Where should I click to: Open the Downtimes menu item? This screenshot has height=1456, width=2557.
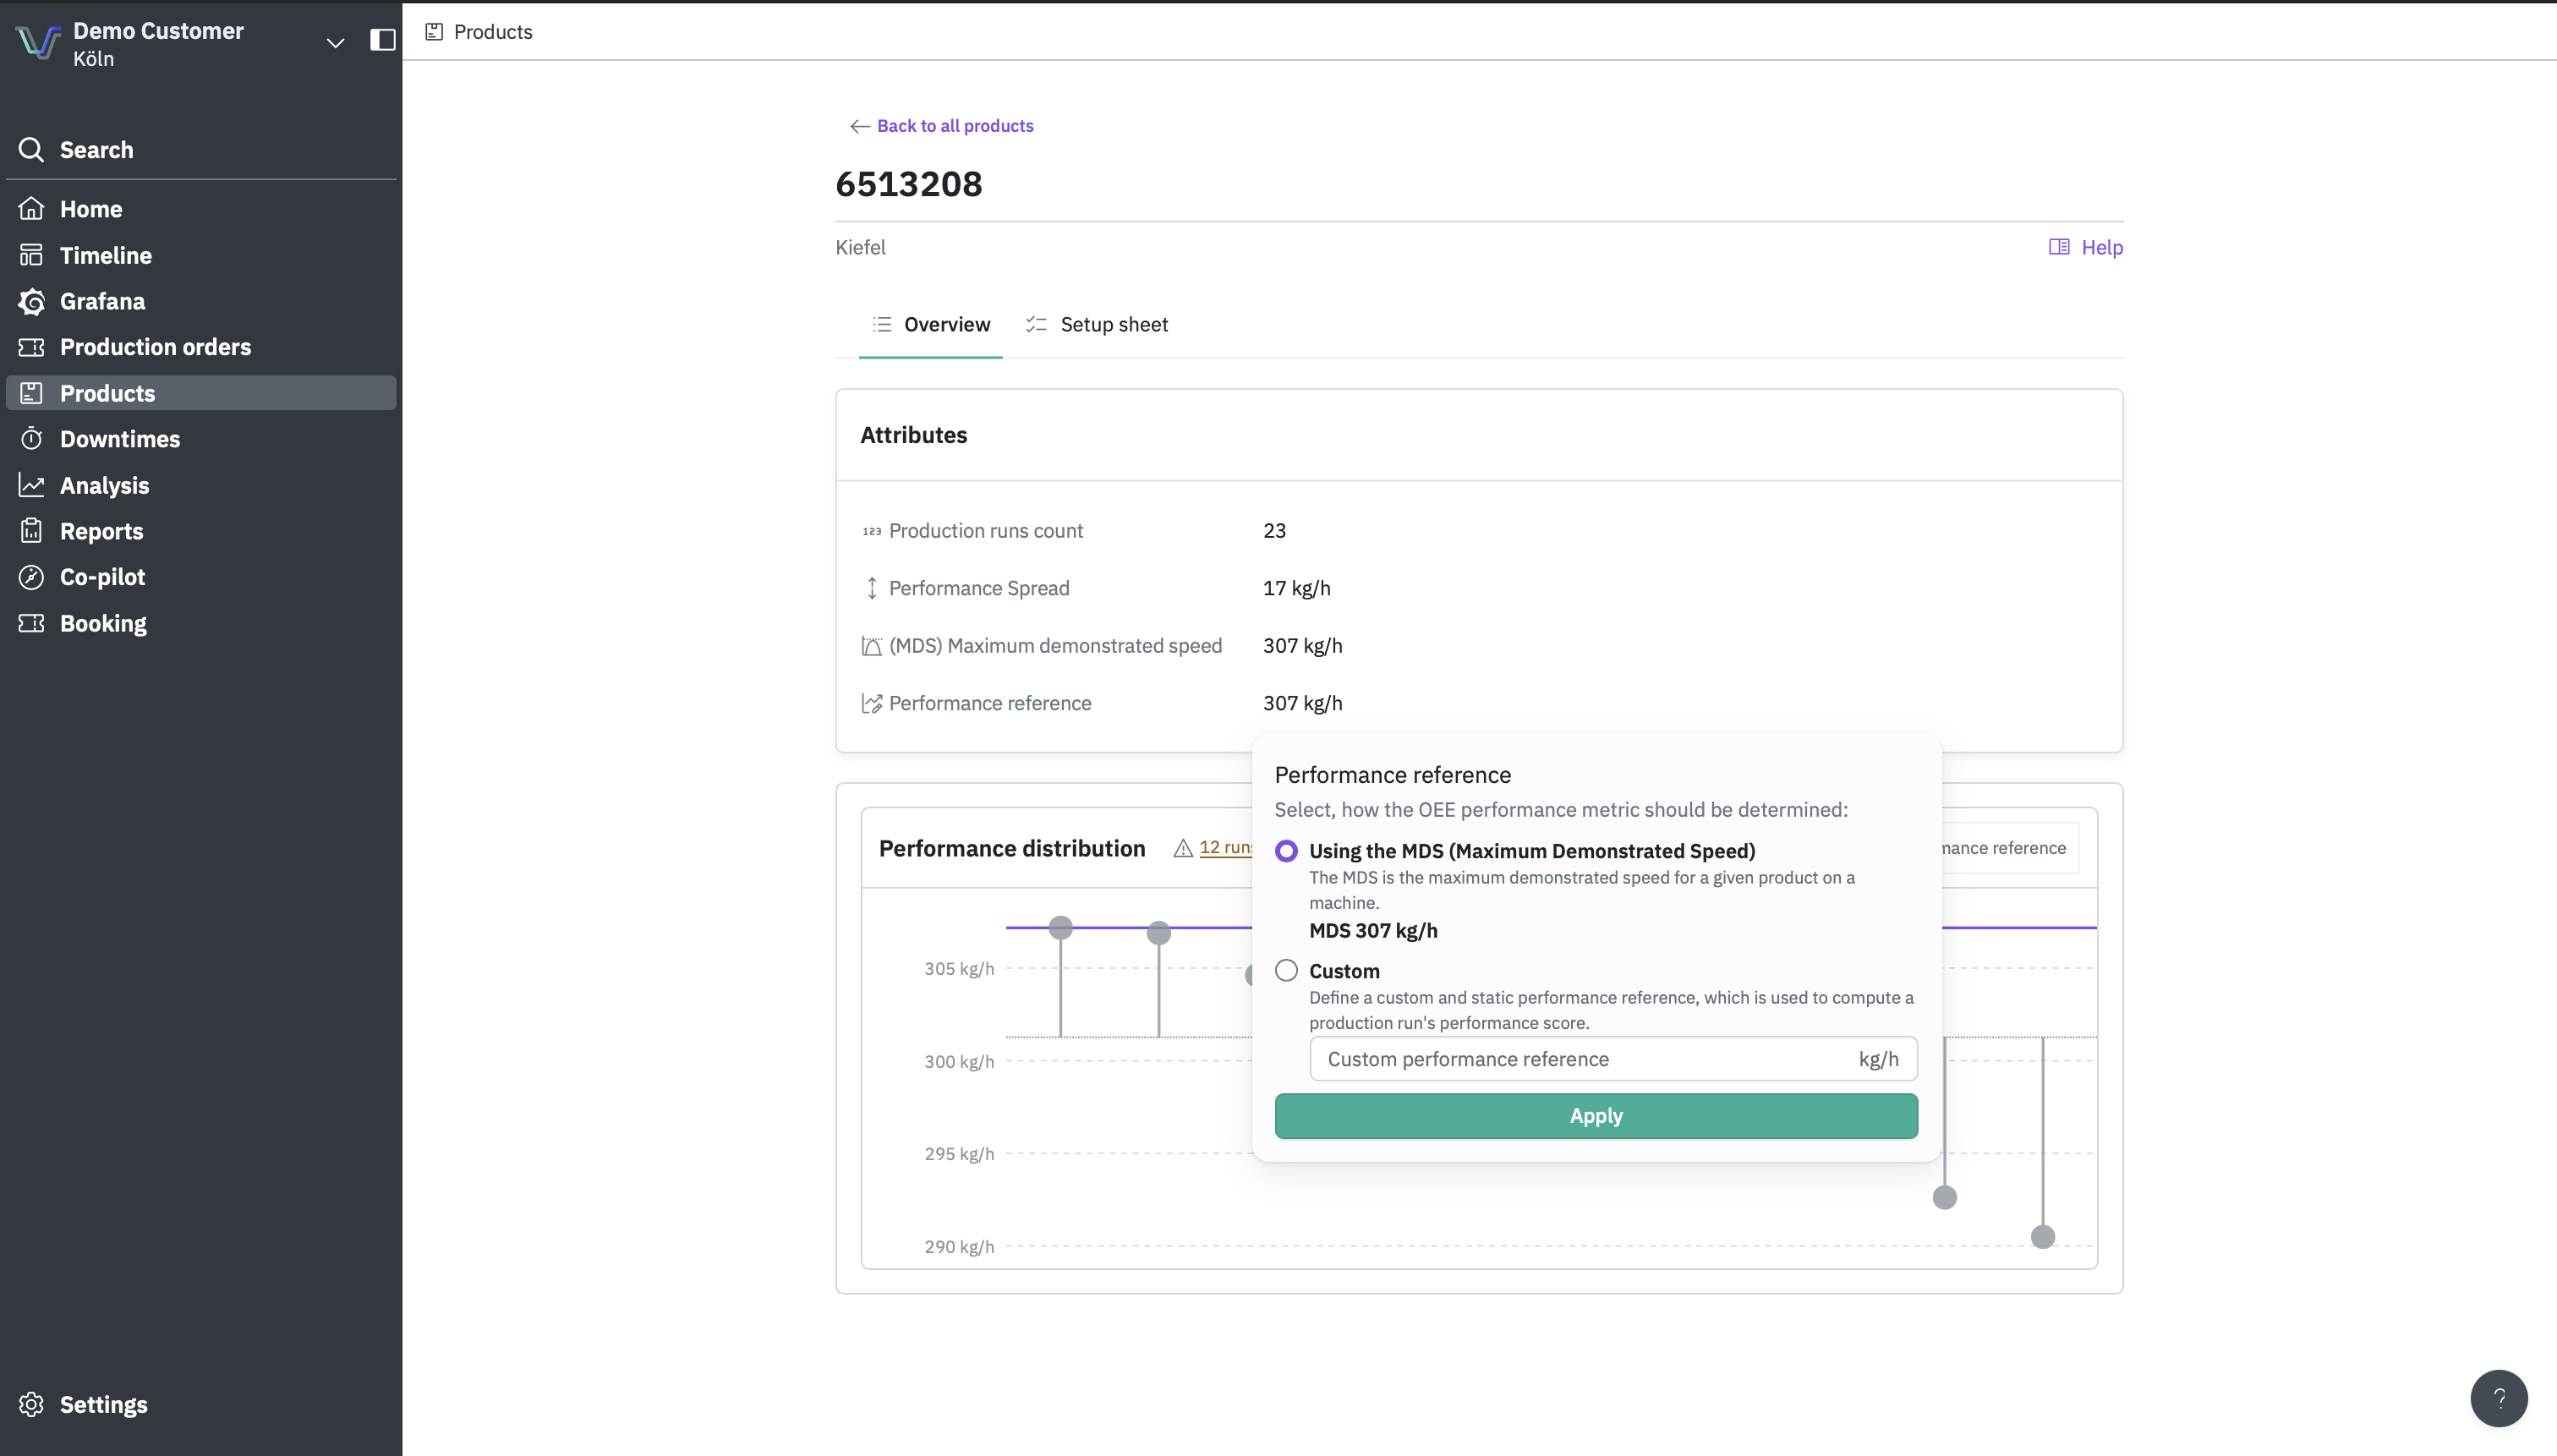point(201,439)
